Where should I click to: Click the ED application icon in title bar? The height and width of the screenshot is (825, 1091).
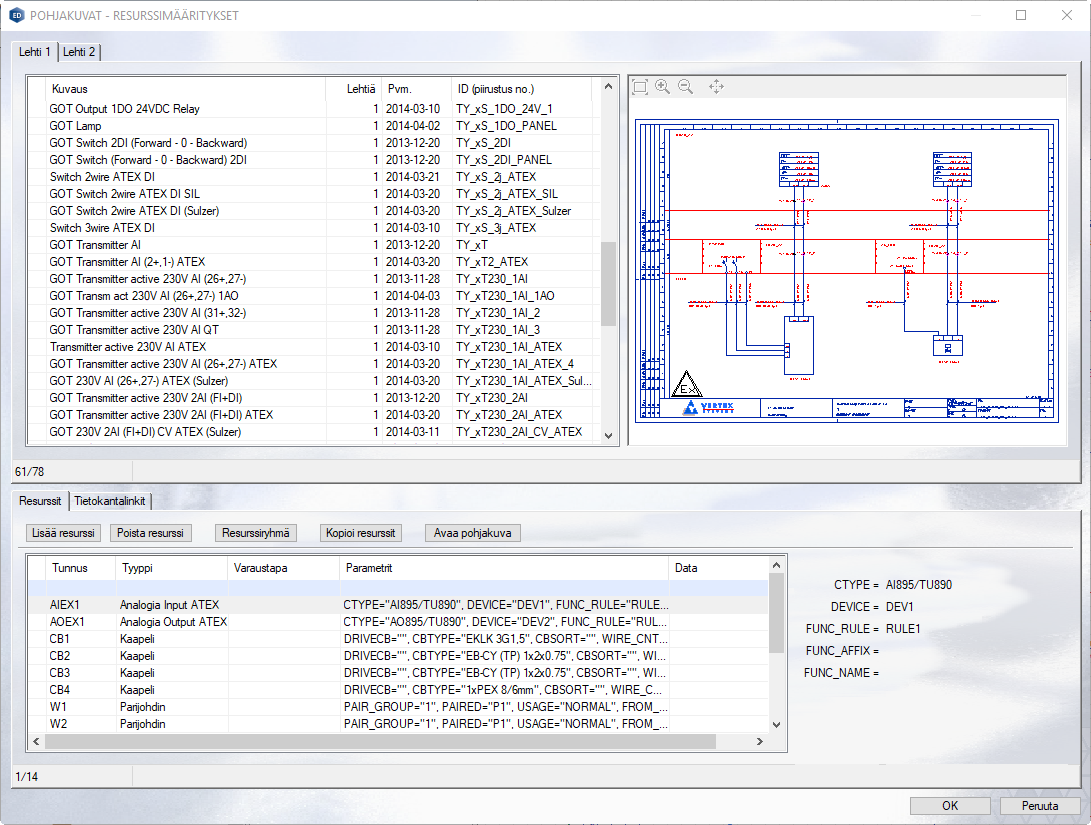15,15
